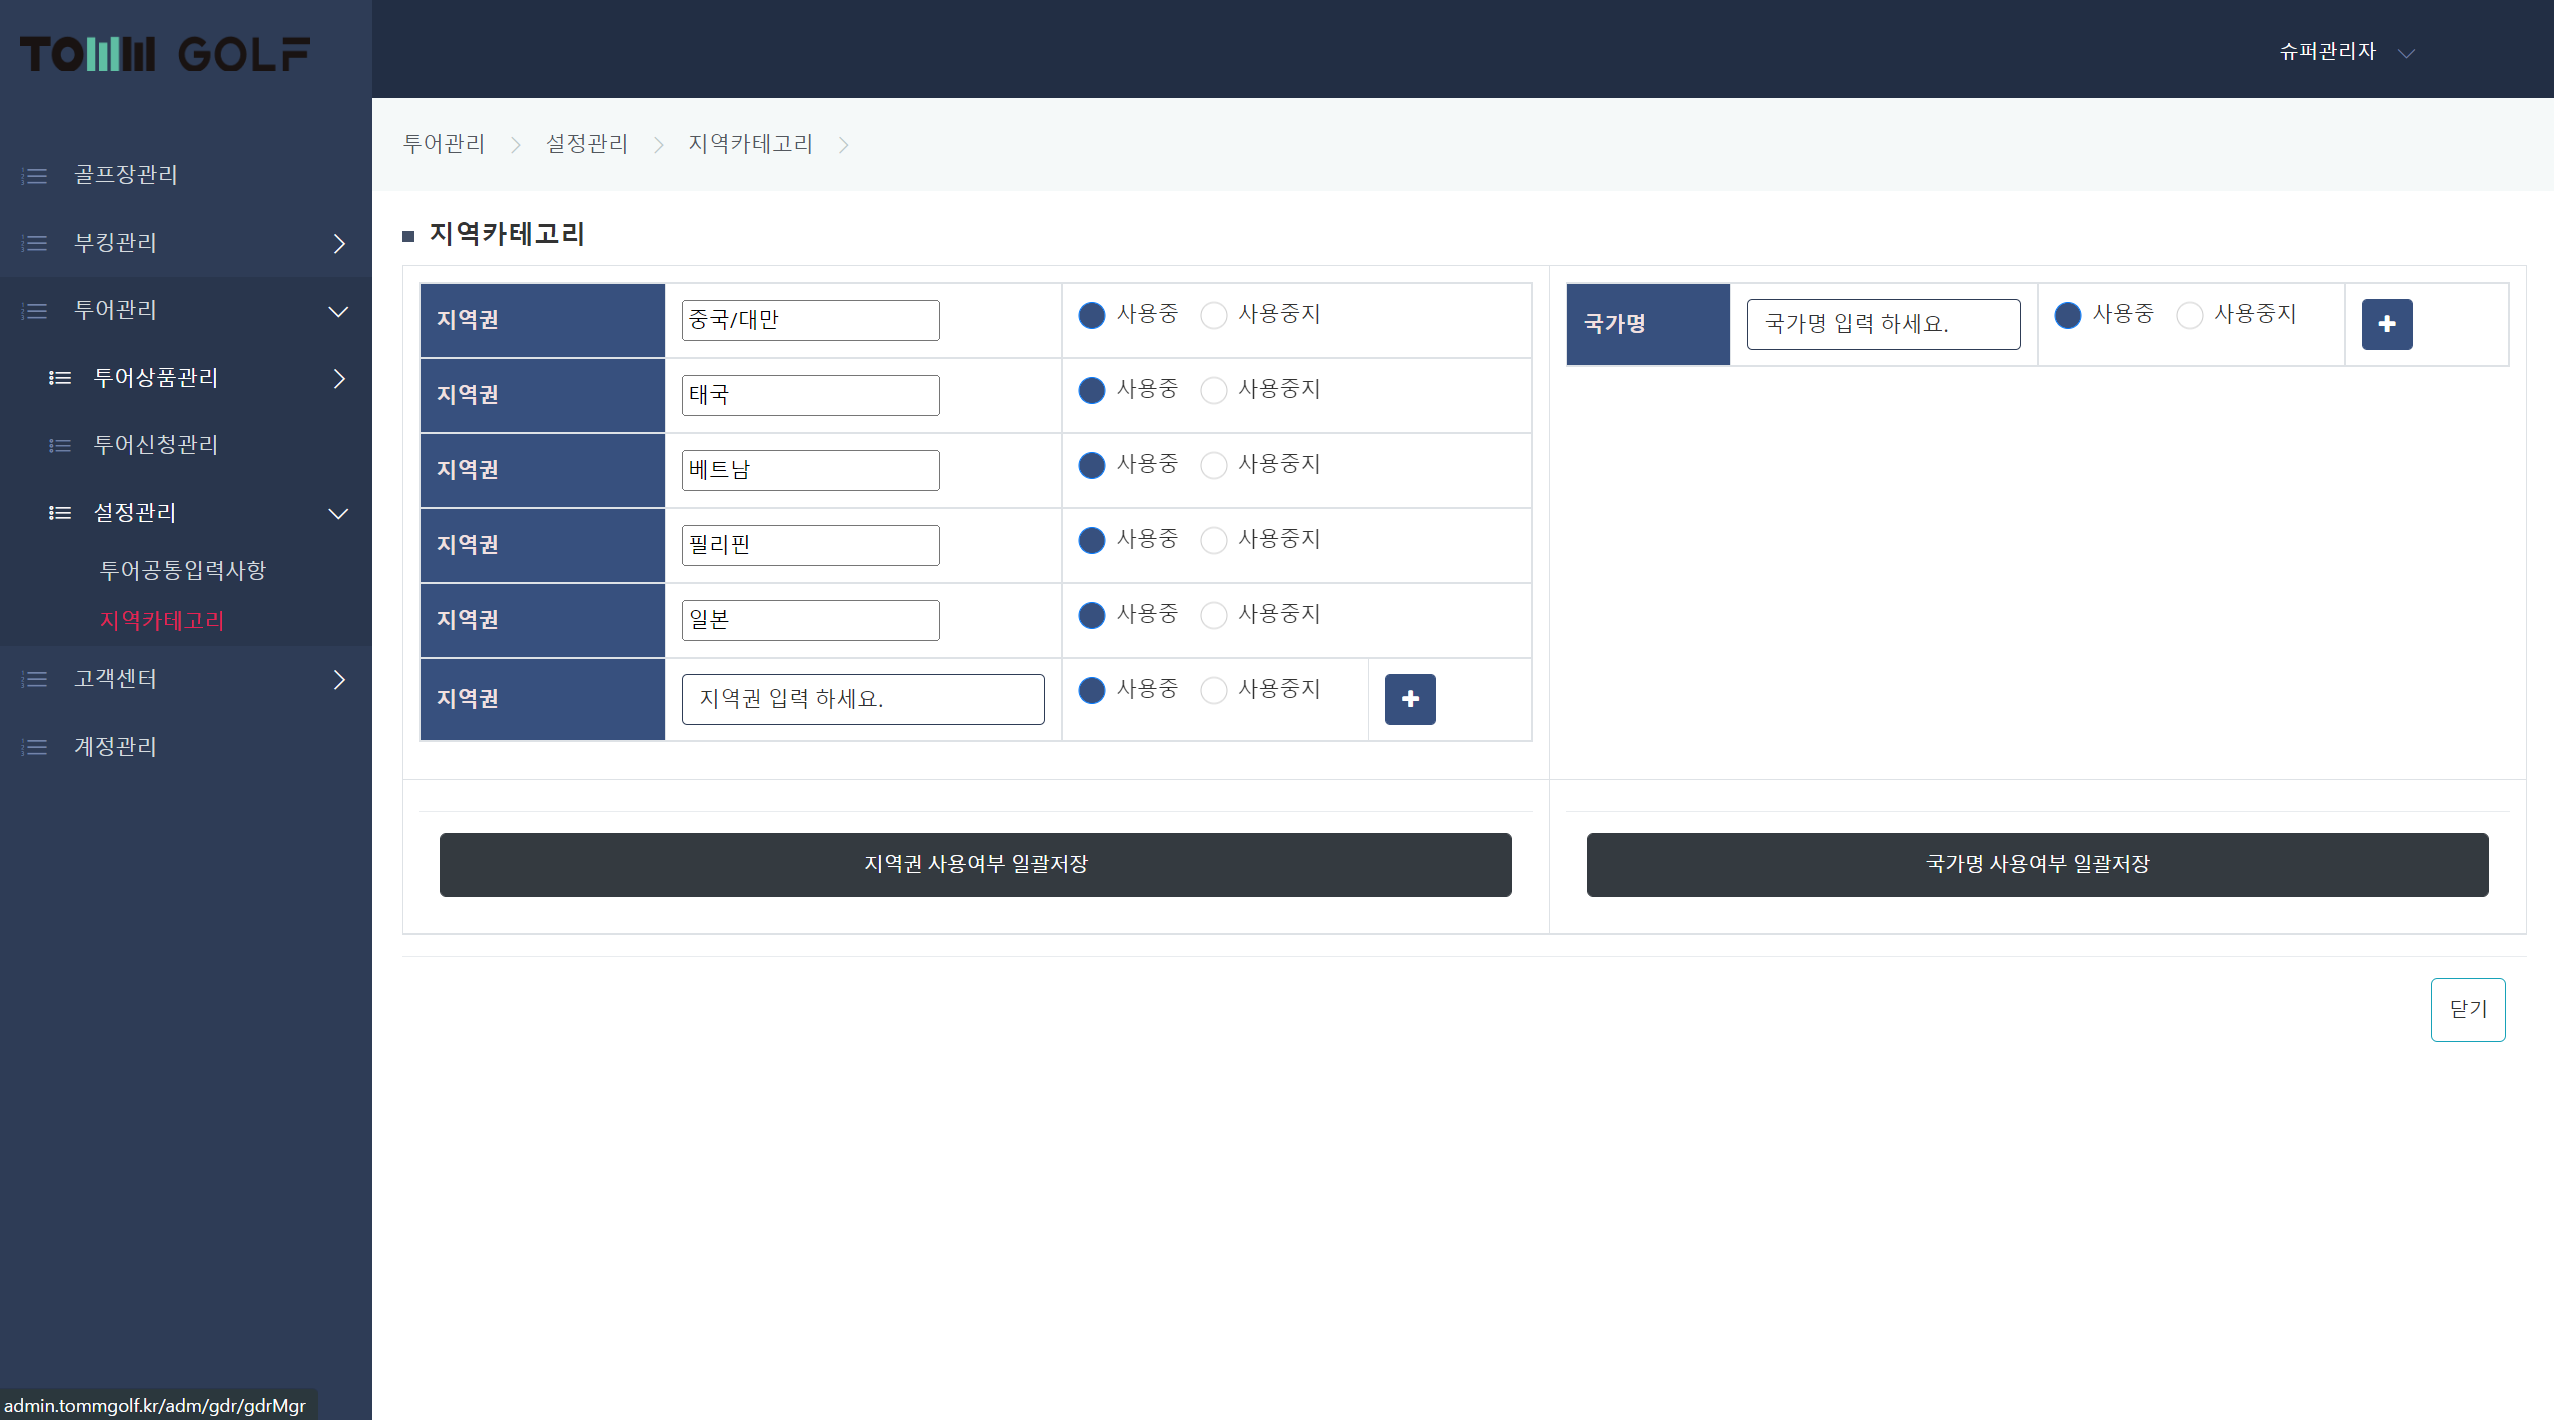This screenshot has height=1420, width=2554.
Task: Click the list icon beside 부킹관리
Action: pyautogui.click(x=35, y=243)
